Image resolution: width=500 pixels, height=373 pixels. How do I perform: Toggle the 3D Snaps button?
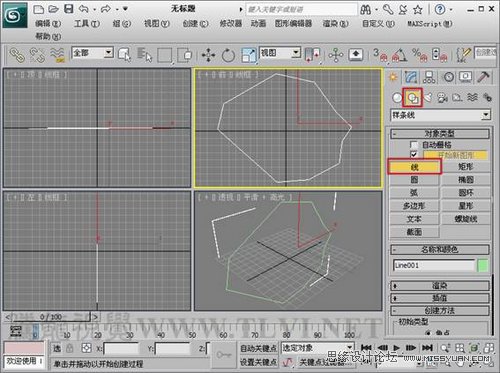(381, 55)
